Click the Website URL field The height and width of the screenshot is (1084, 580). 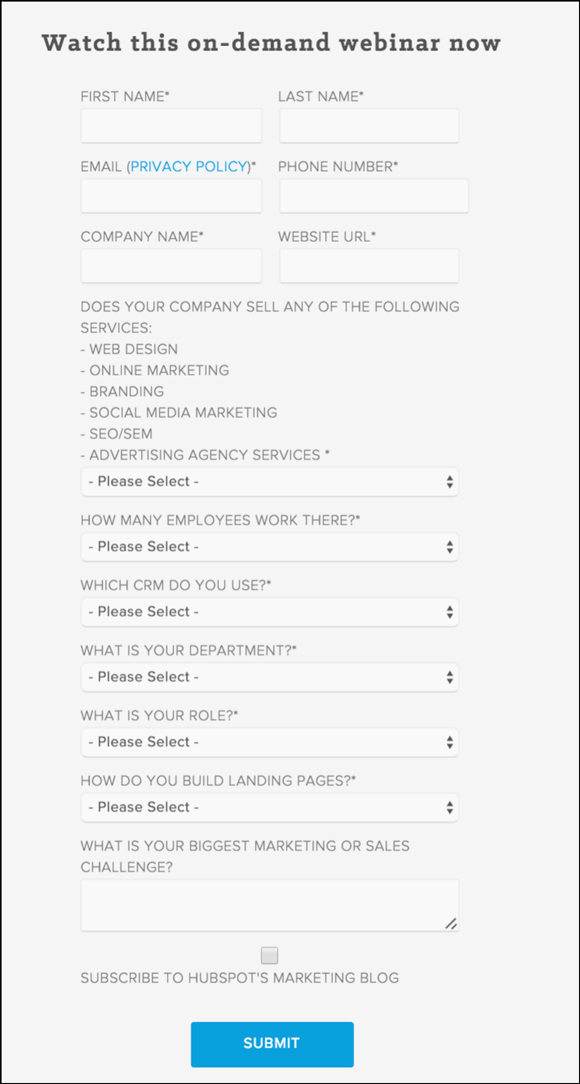[369, 266]
